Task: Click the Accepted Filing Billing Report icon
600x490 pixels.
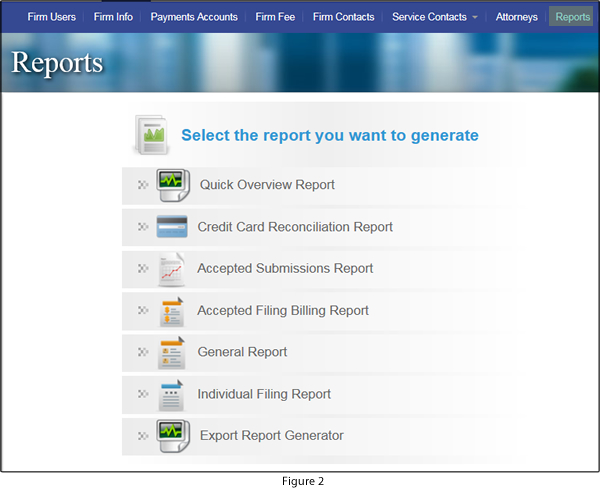Action: coord(172,311)
